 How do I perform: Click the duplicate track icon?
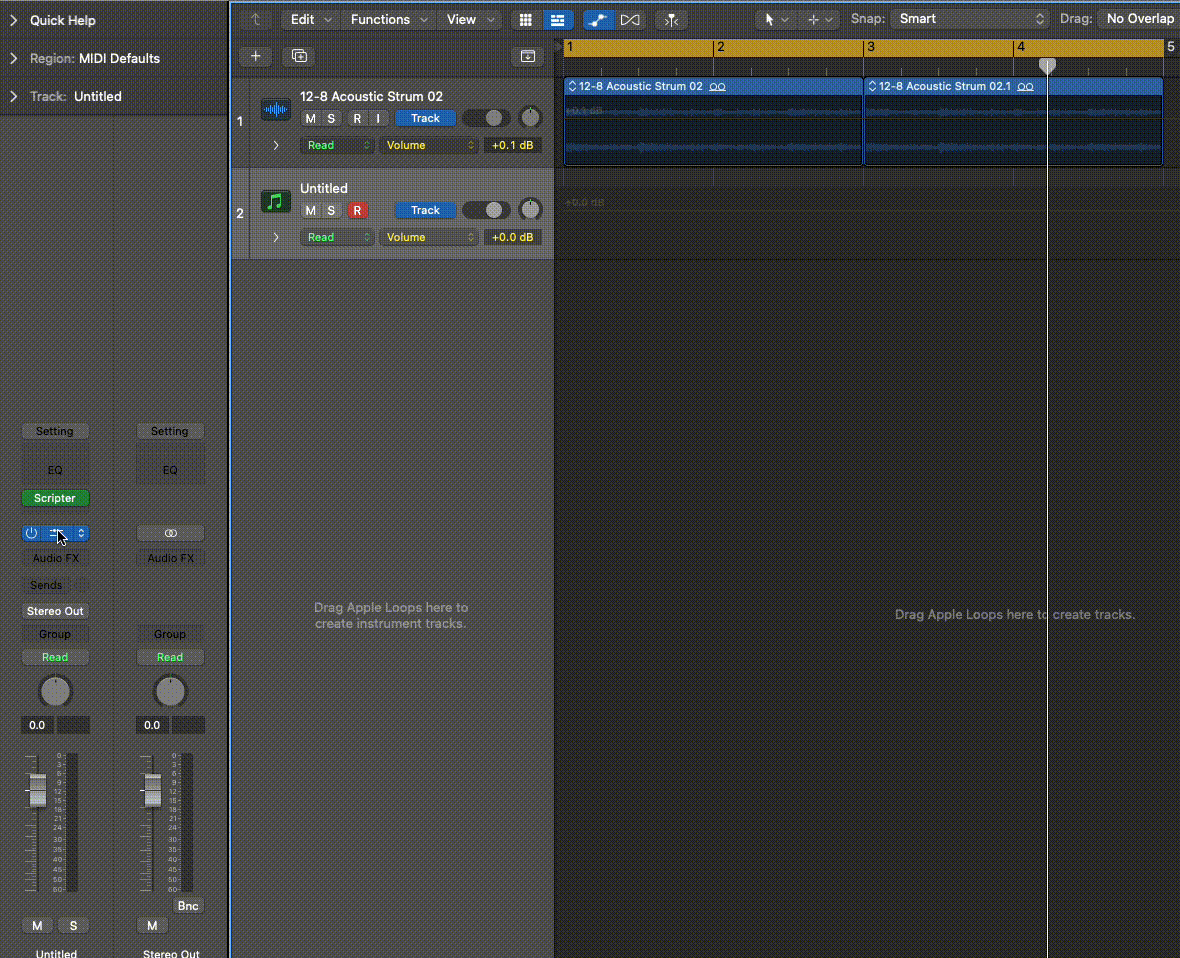point(299,56)
